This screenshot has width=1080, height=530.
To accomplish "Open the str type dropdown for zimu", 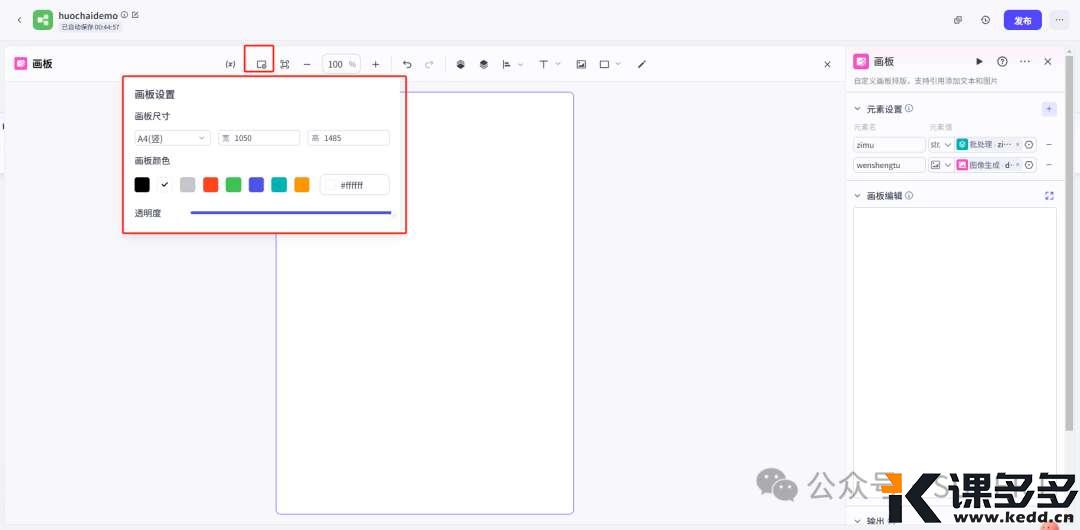I will [x=941, y=145].
